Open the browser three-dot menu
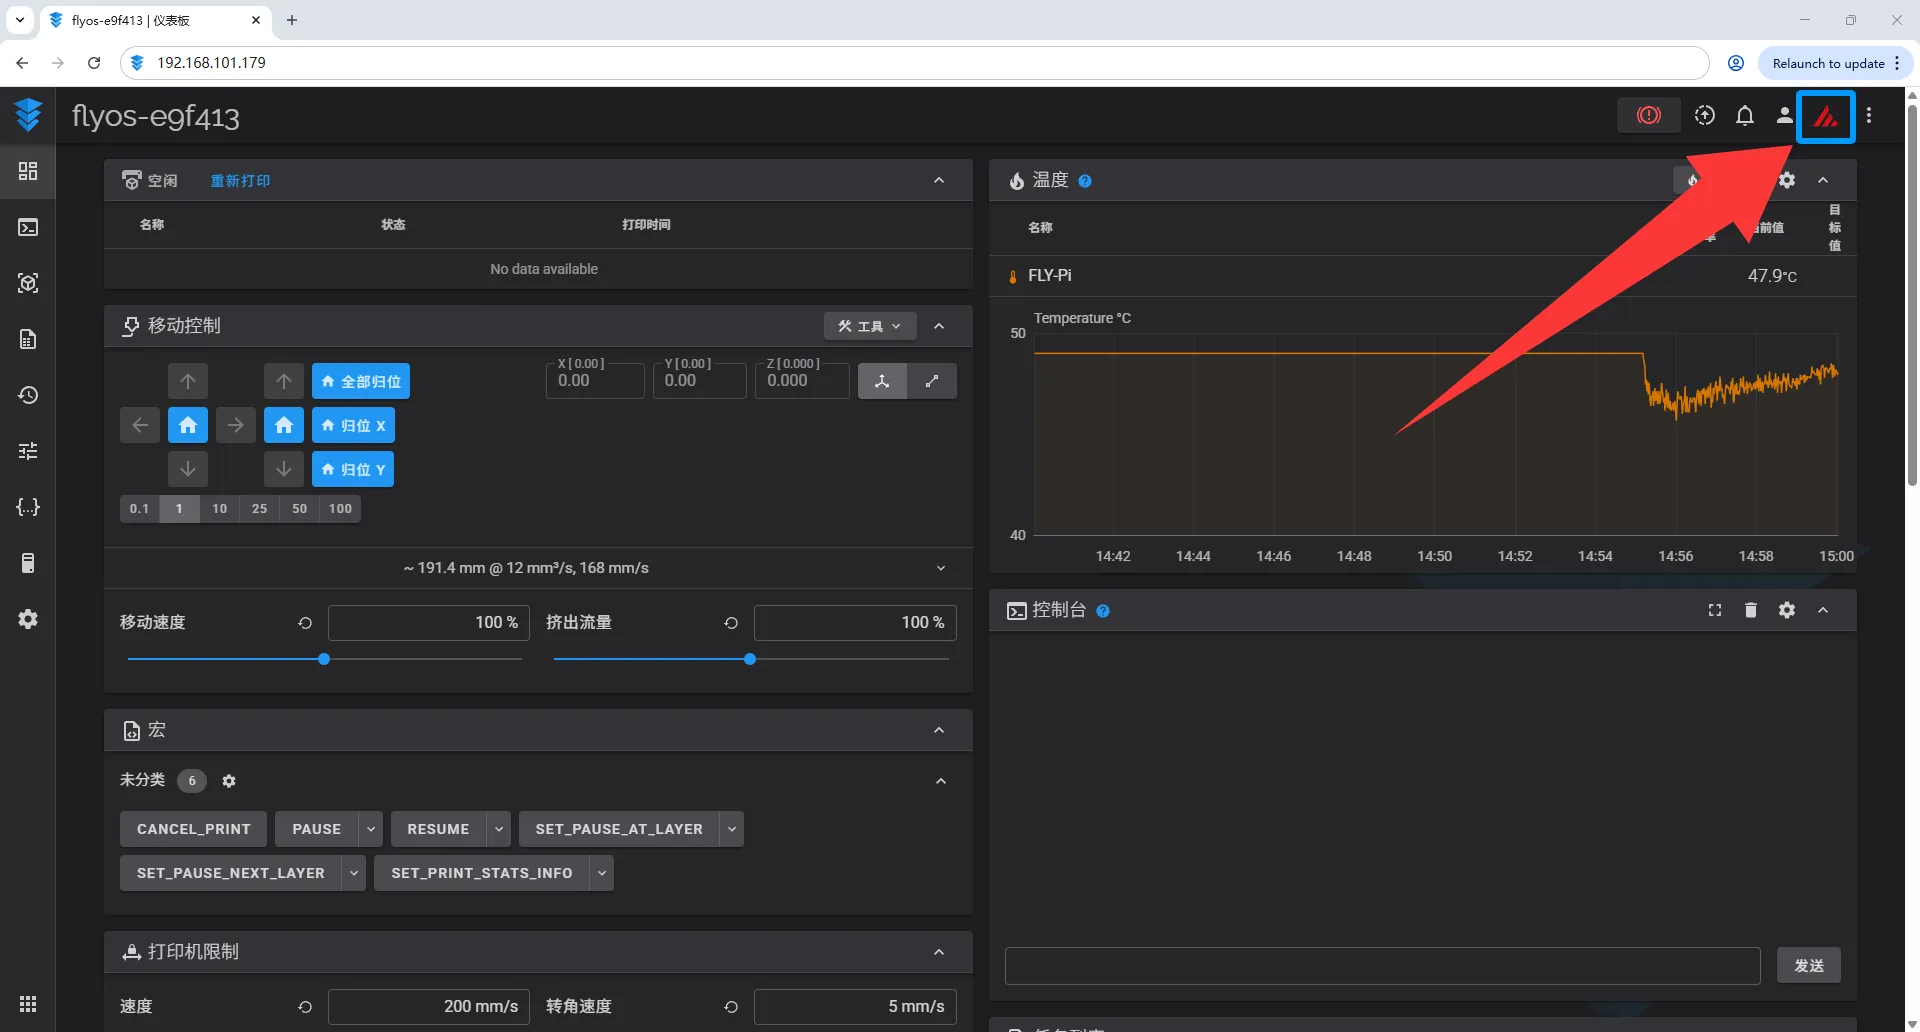 (1897, 63)
